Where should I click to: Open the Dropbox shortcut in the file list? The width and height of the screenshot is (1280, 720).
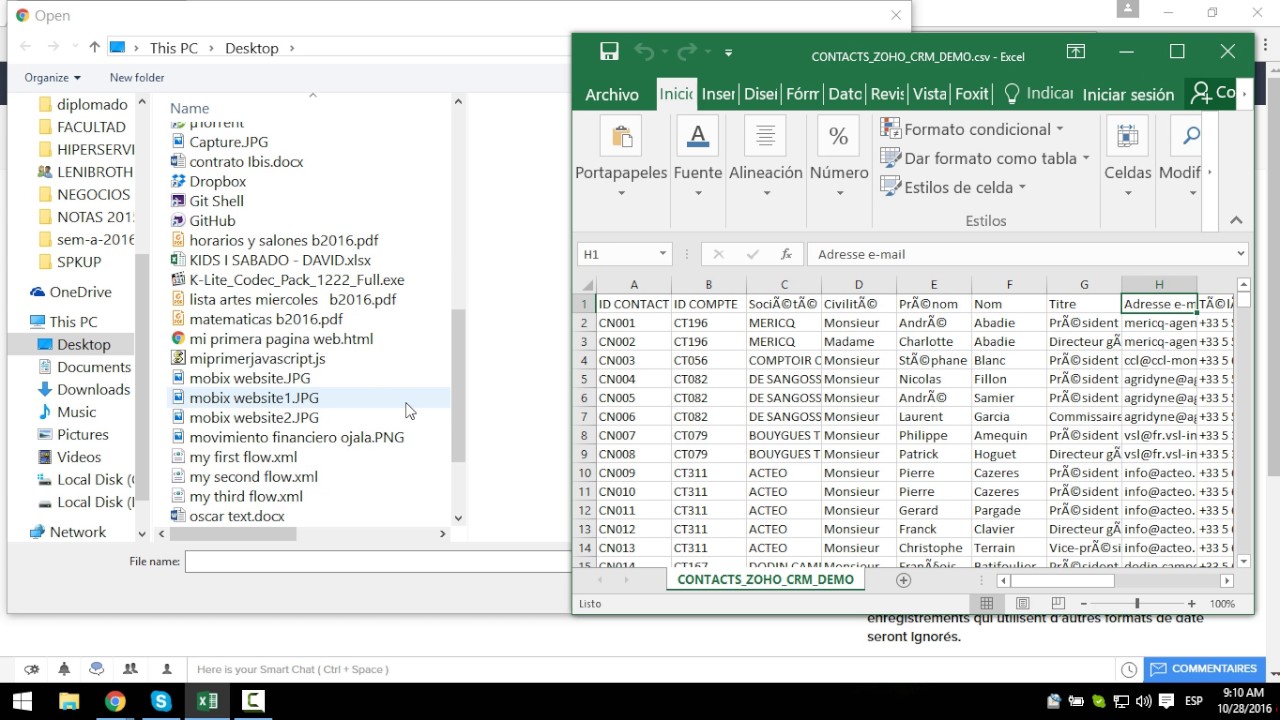coord(217,181)
